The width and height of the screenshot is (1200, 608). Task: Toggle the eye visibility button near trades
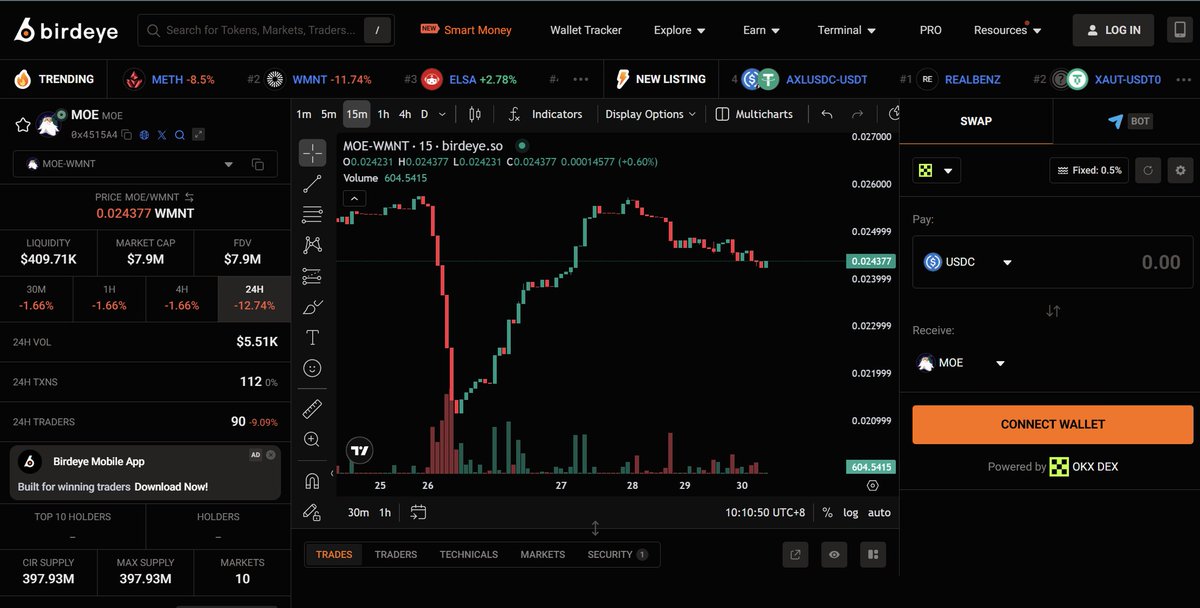point(834,554)
